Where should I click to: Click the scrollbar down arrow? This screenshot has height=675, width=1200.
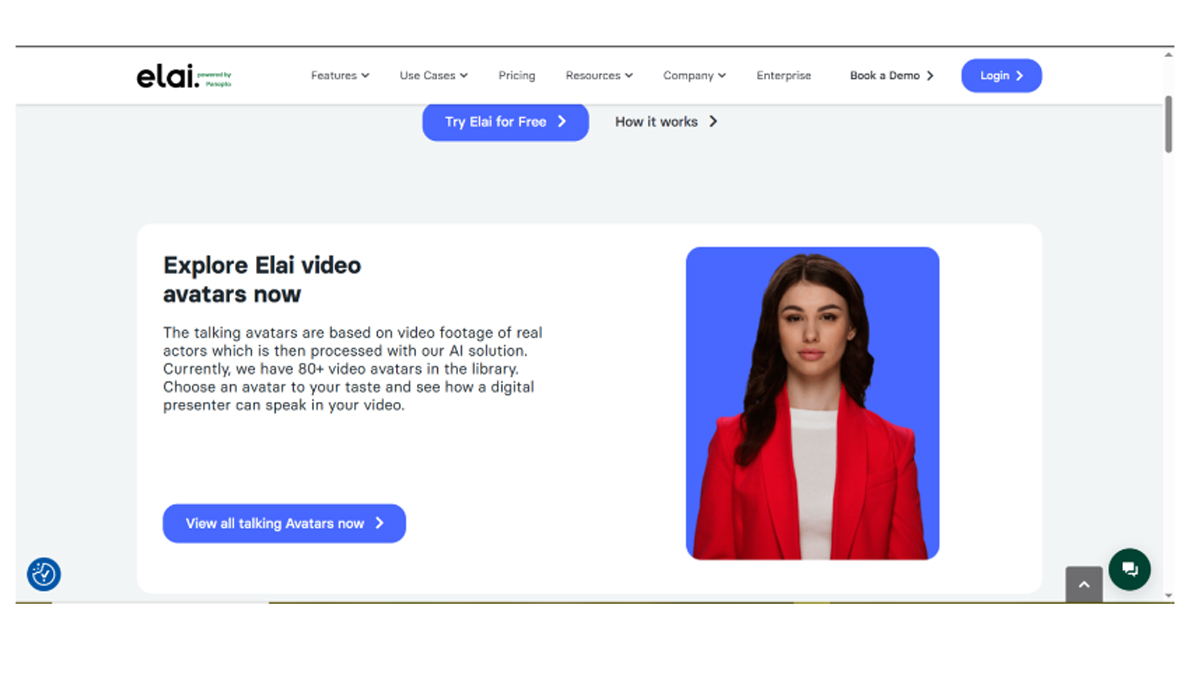pyautogui.click(x=1168, y=595)
